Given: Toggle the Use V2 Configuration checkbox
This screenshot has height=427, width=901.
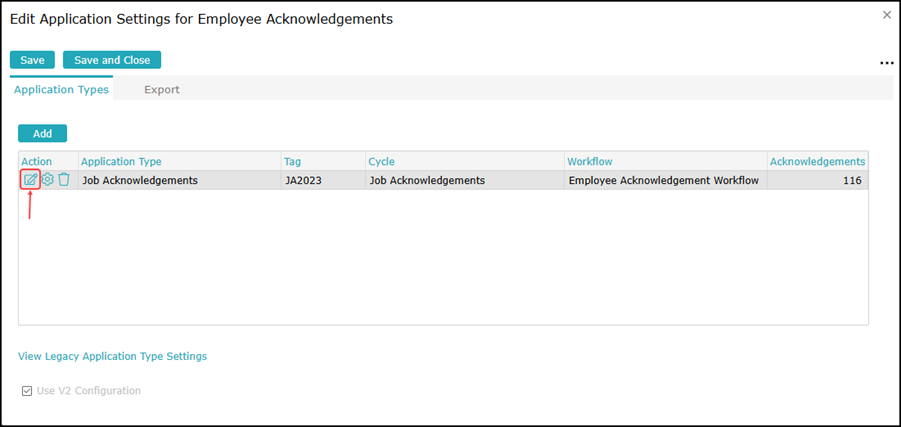Looking at the screenshot, I should [27, 391].
